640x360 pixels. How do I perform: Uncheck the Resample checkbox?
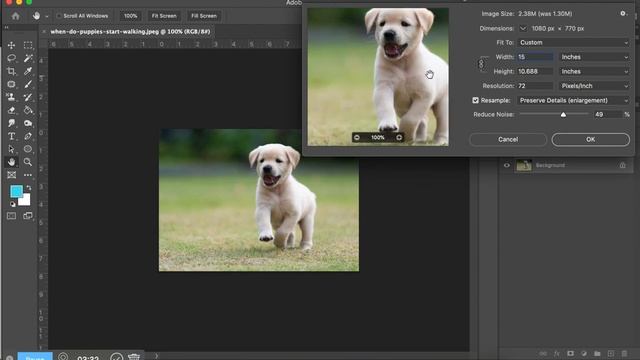[476, 100]
